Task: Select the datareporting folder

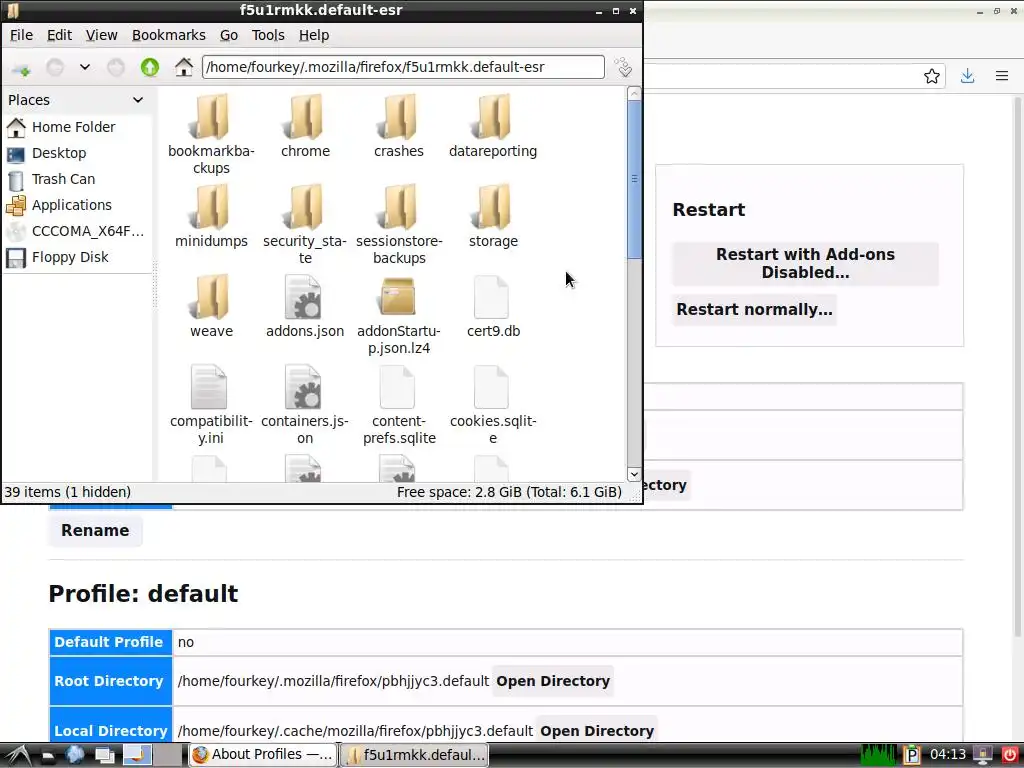Action: pyautogui.click(x=492, y=125)
